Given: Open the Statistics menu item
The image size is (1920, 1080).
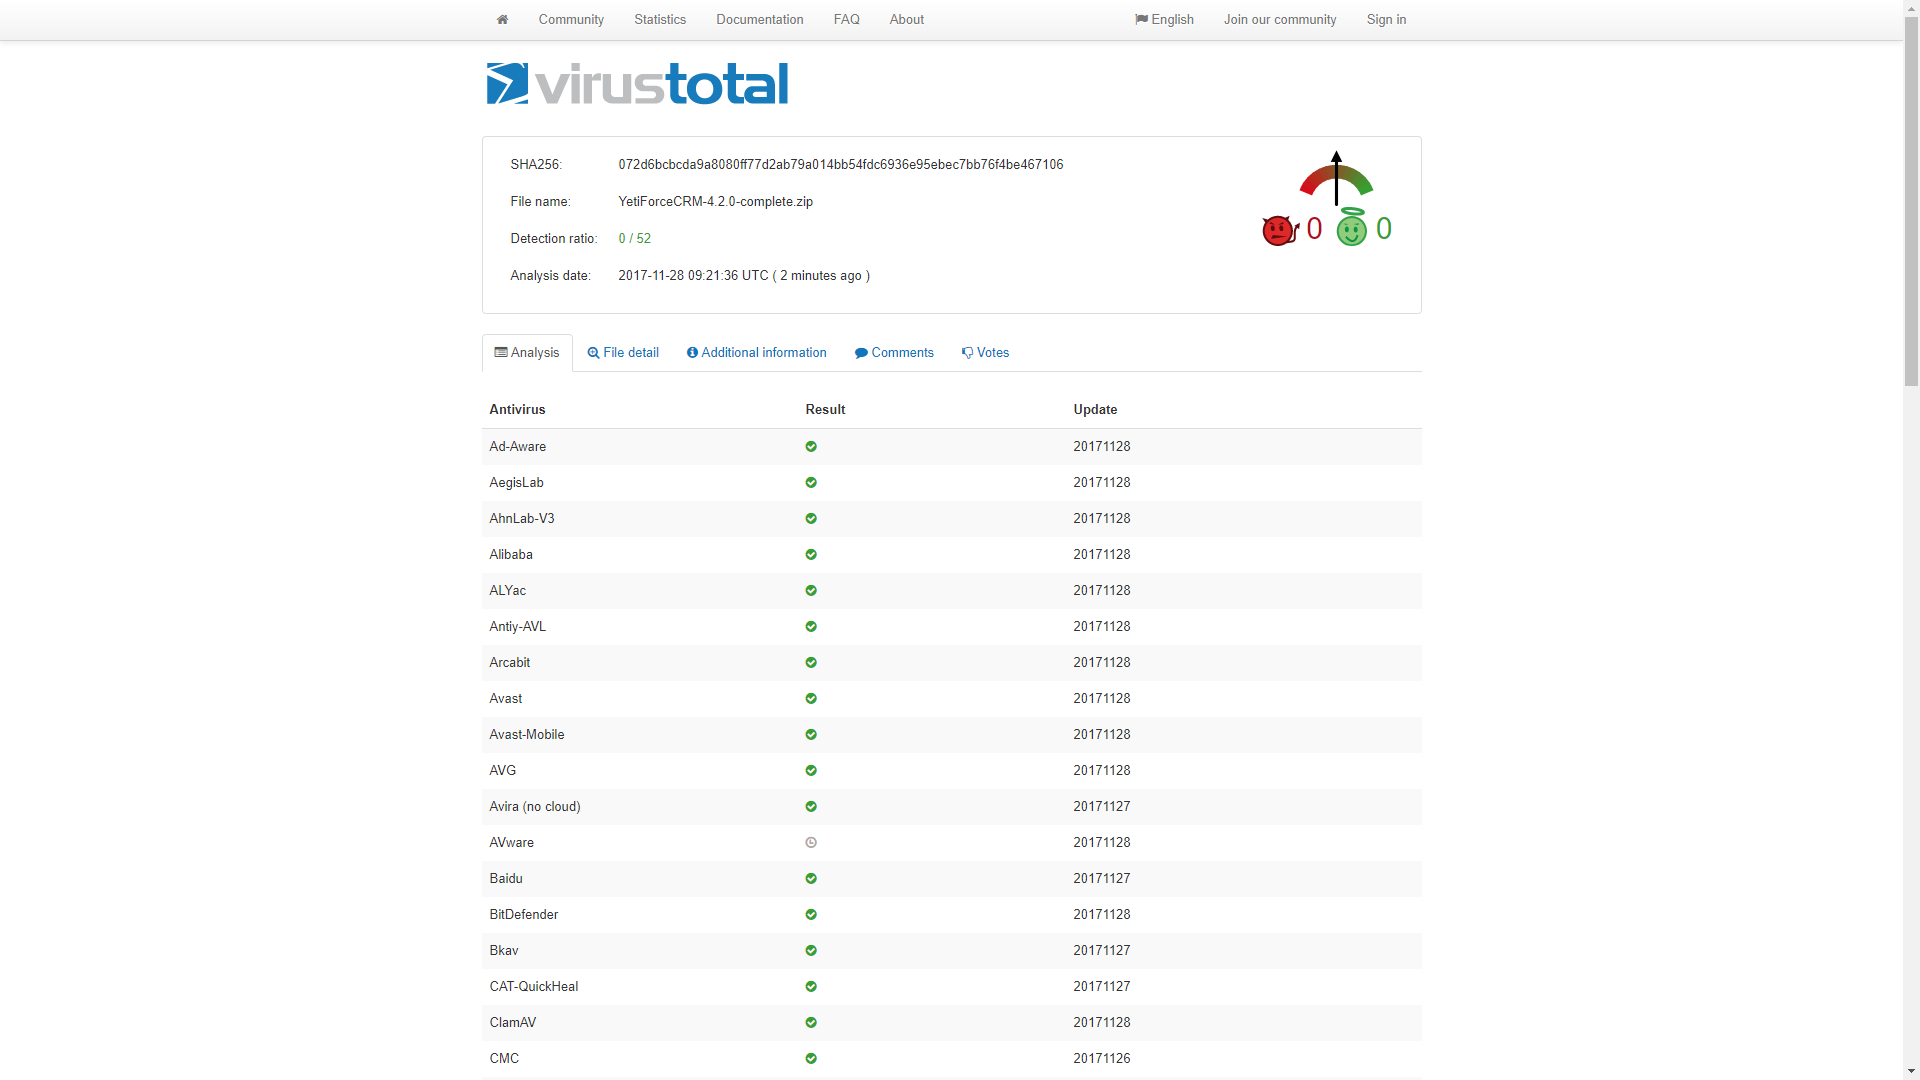Looking at the screenshot, I should point(660,19).
